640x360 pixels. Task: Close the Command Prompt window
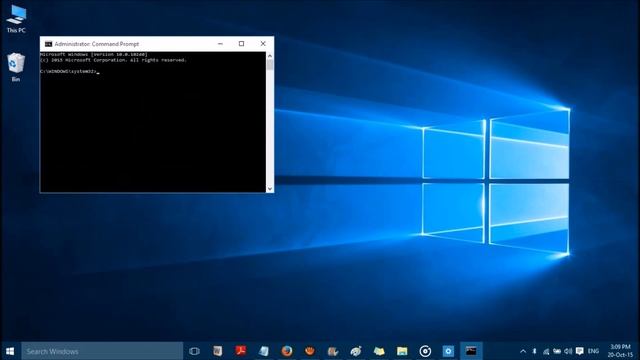tap(263, 44)
